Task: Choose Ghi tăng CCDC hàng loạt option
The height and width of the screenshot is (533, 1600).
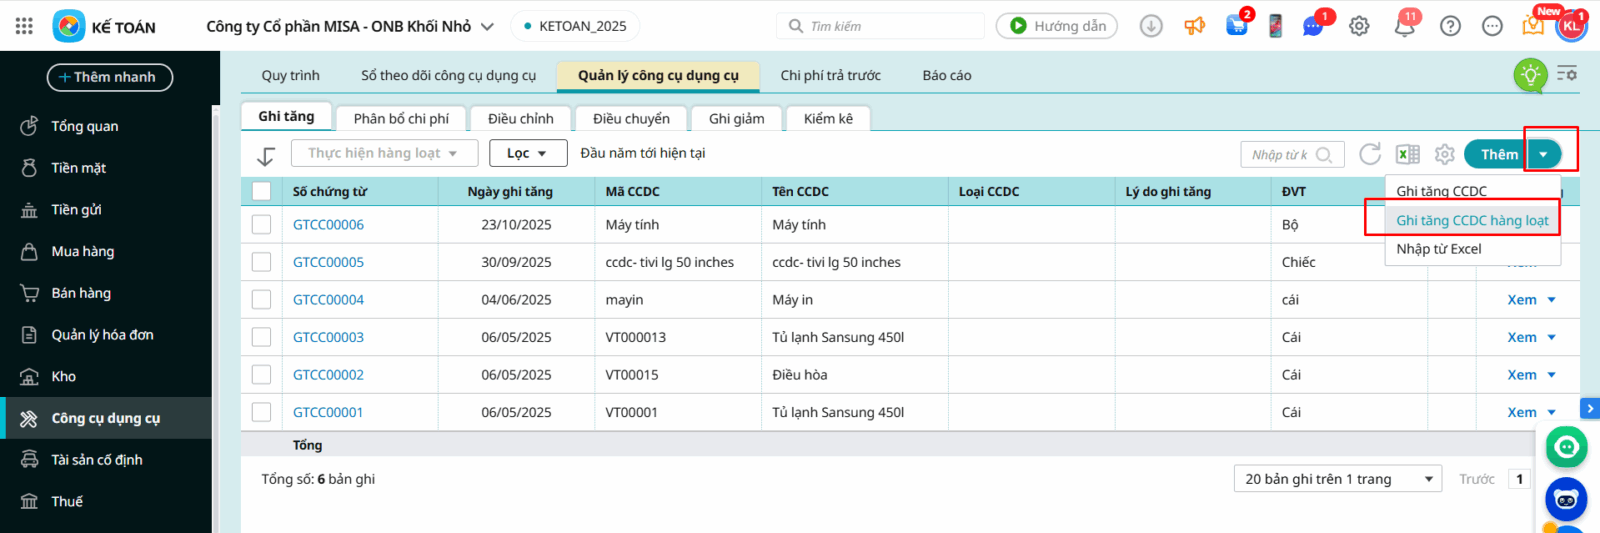Action: (x=1471, y=220)
